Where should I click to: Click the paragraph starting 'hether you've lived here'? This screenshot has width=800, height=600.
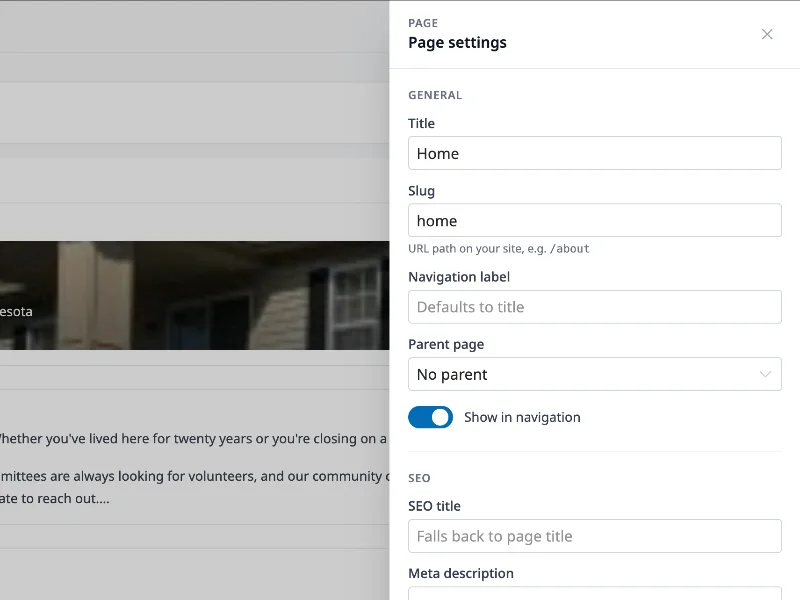(193, 439)
